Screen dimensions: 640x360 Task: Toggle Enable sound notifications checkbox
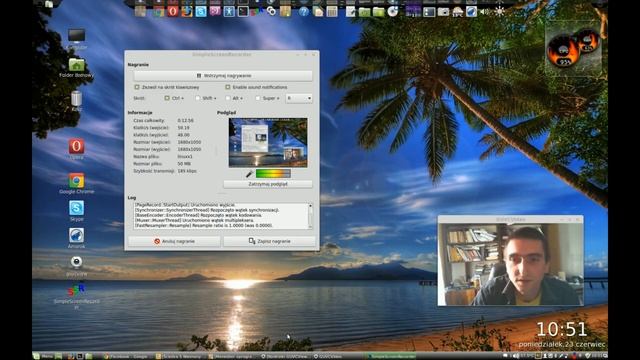click(228, 87)
